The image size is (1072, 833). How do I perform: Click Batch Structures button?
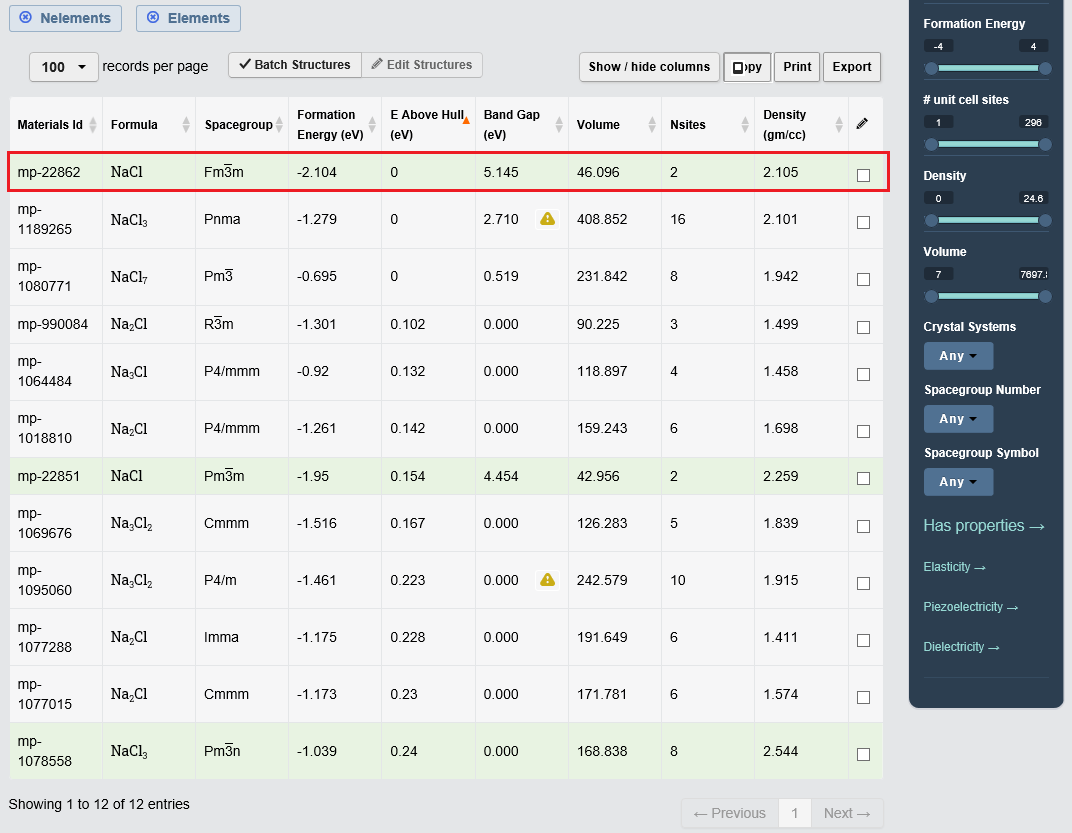[x=295, y=65]
